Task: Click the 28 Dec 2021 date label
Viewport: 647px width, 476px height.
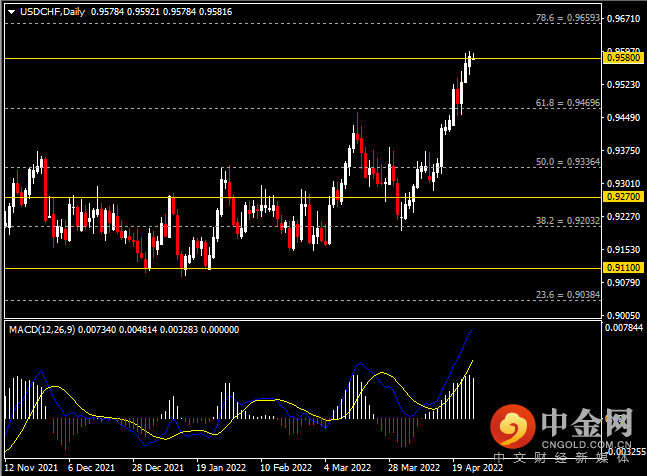Action: (x=158, y=468)
